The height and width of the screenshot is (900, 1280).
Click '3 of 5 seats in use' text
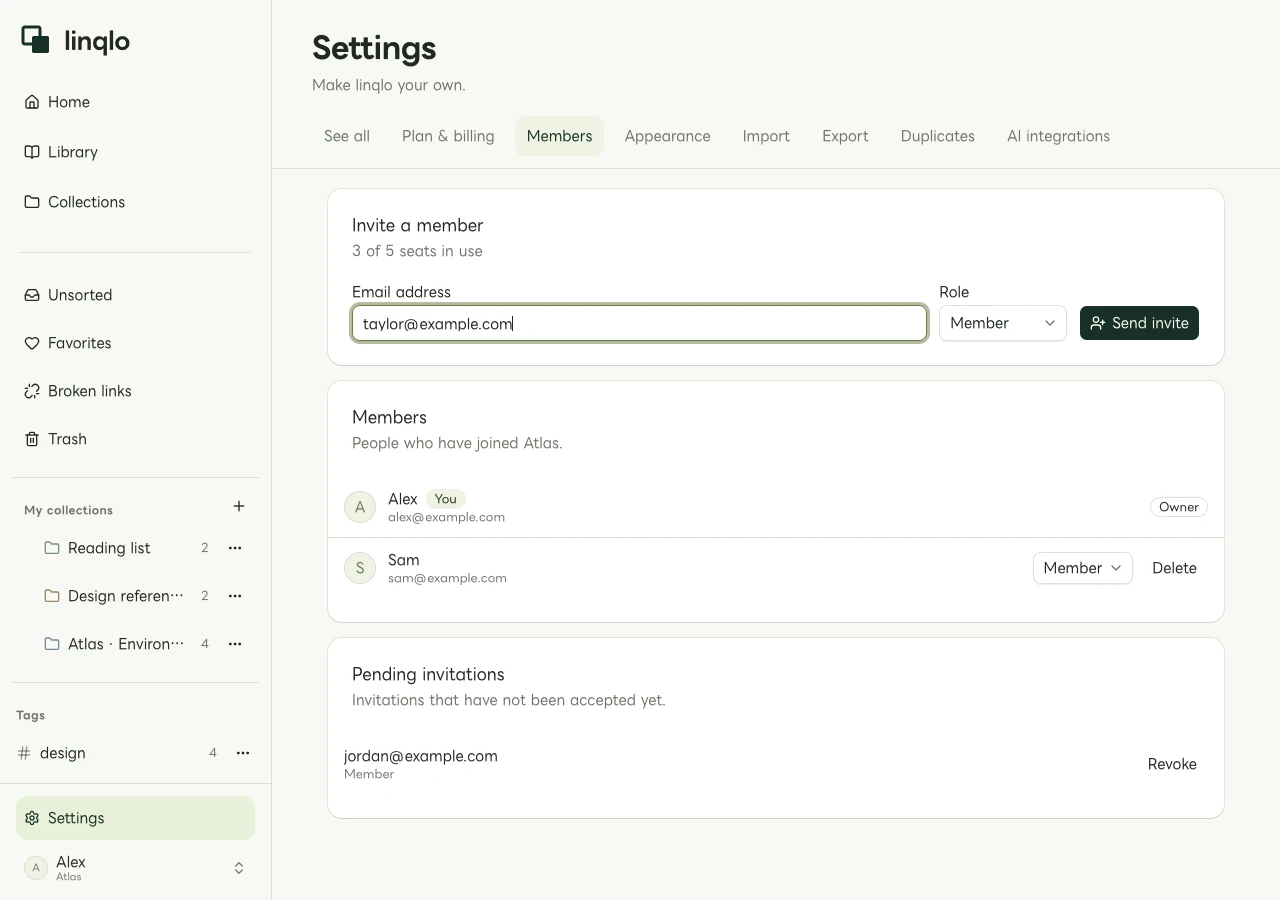[417, 251]
